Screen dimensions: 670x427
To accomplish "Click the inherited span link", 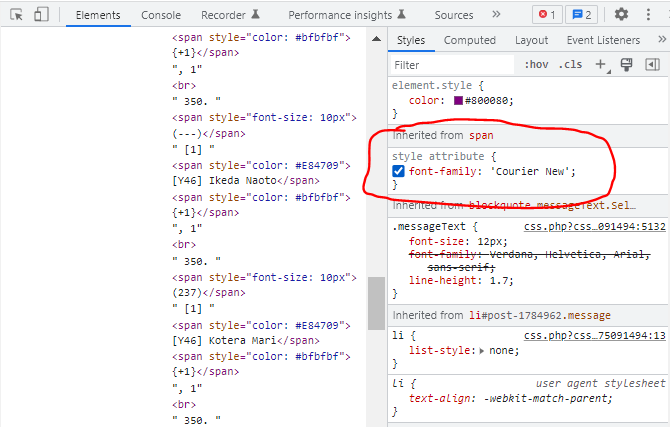I will pos(481,135).
